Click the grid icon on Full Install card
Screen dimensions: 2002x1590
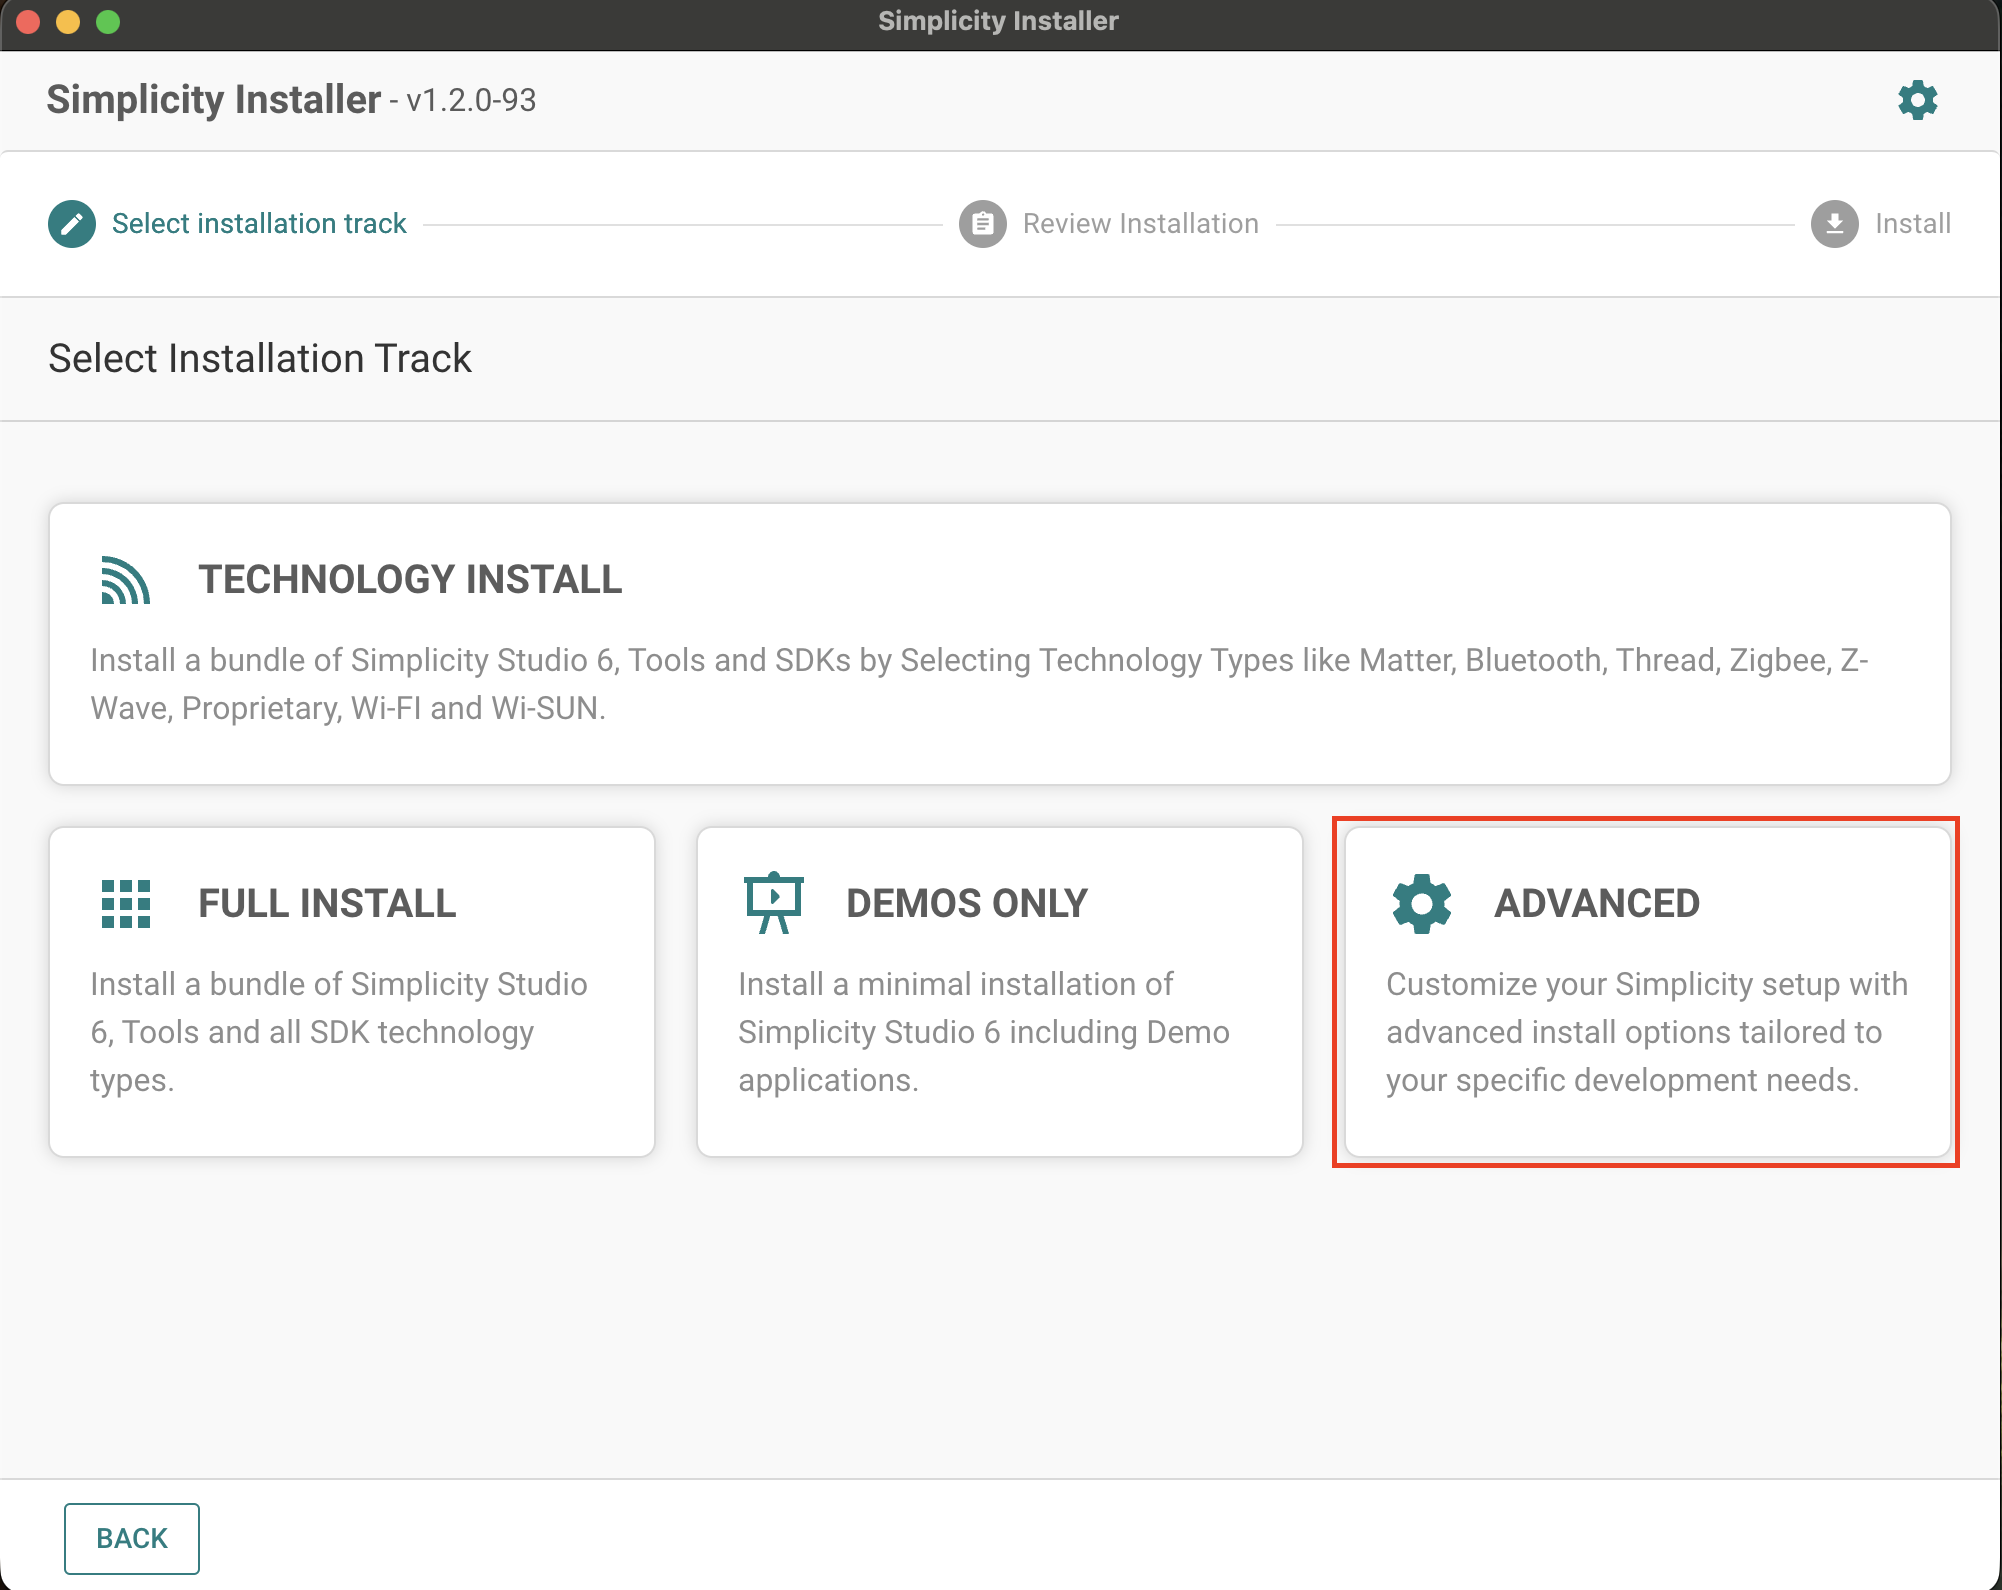tap(126, 904)
